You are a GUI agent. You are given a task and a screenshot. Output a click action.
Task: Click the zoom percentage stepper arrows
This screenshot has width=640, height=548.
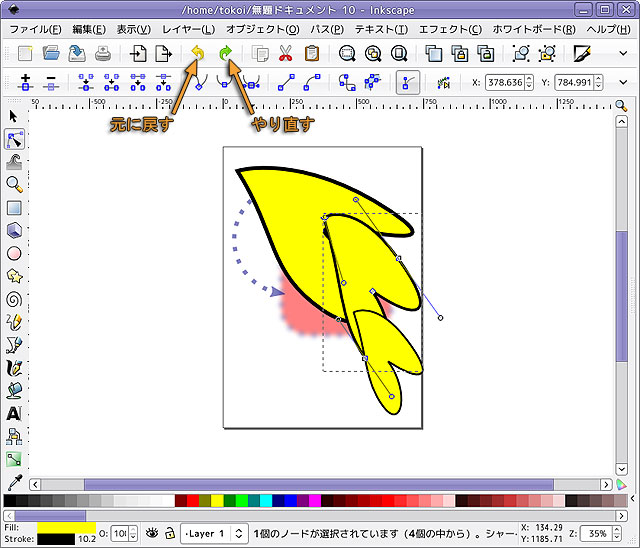[617, 533]
